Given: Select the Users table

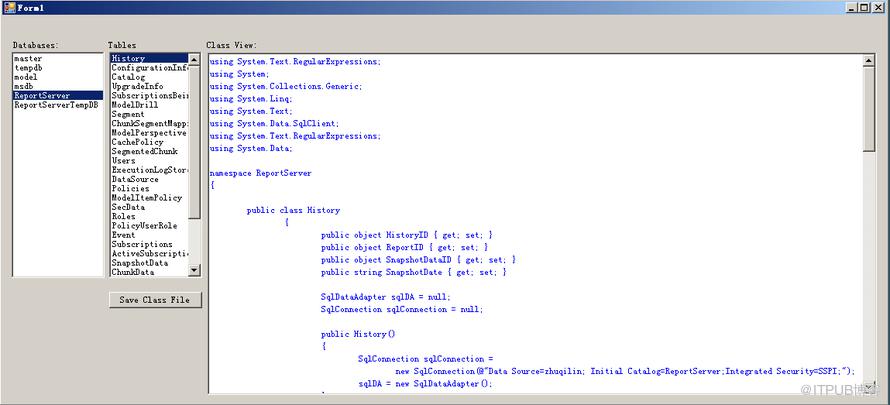Looking at the screenshot, I should coord(149,161).
